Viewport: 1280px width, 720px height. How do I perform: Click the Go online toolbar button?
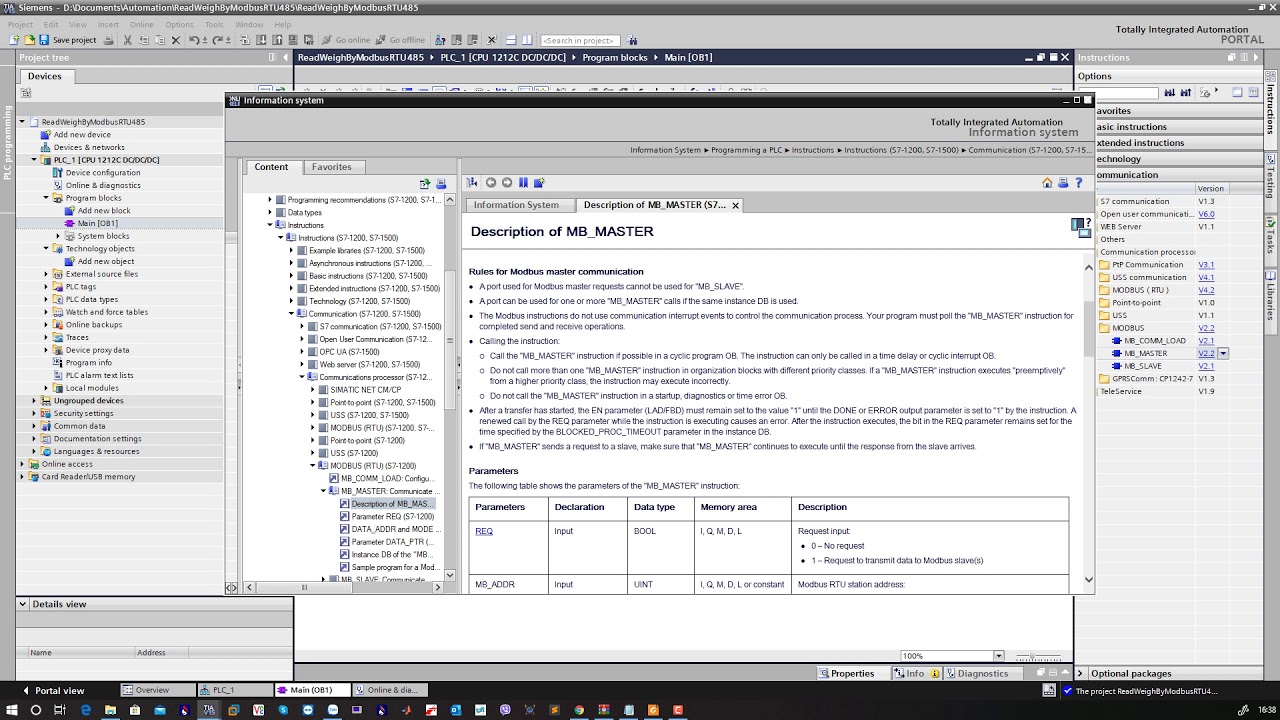pyautogui.click(x=346, y=40)
